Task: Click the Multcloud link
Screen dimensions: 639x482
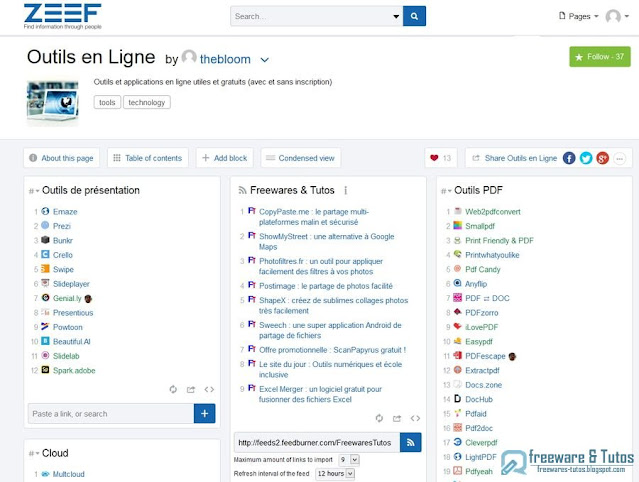Action: [x=68, y=474]
